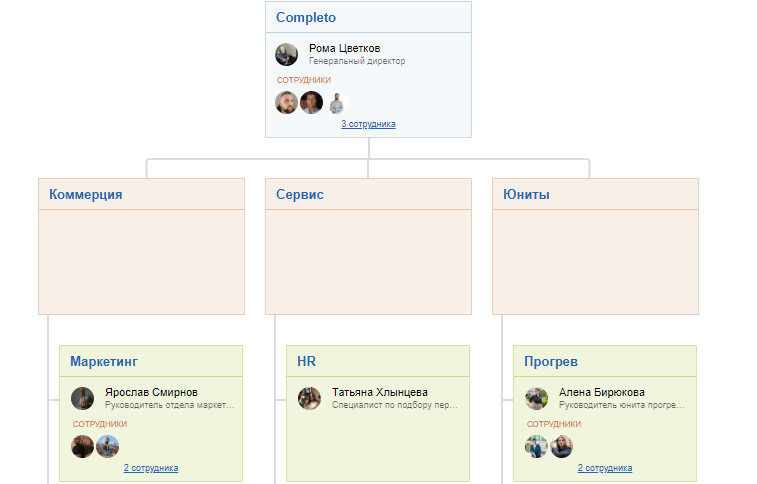Open '2 сотрудника' link in Маркетинг
The width and height of the screenshot is (757, 484).
pyautogui.click(x=151, y=468)
